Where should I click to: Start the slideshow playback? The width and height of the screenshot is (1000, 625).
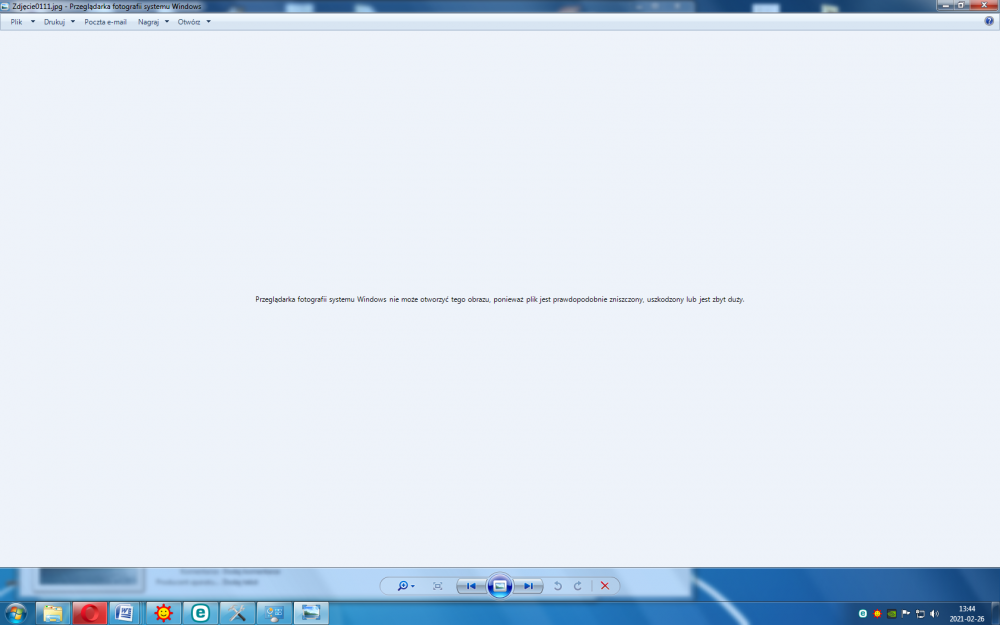click(x=499, y=586)
